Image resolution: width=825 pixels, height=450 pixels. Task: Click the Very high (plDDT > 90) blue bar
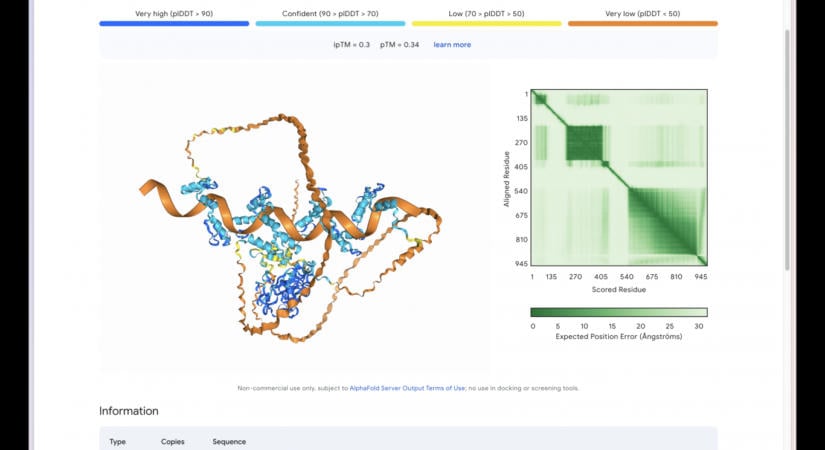[174, 24]
